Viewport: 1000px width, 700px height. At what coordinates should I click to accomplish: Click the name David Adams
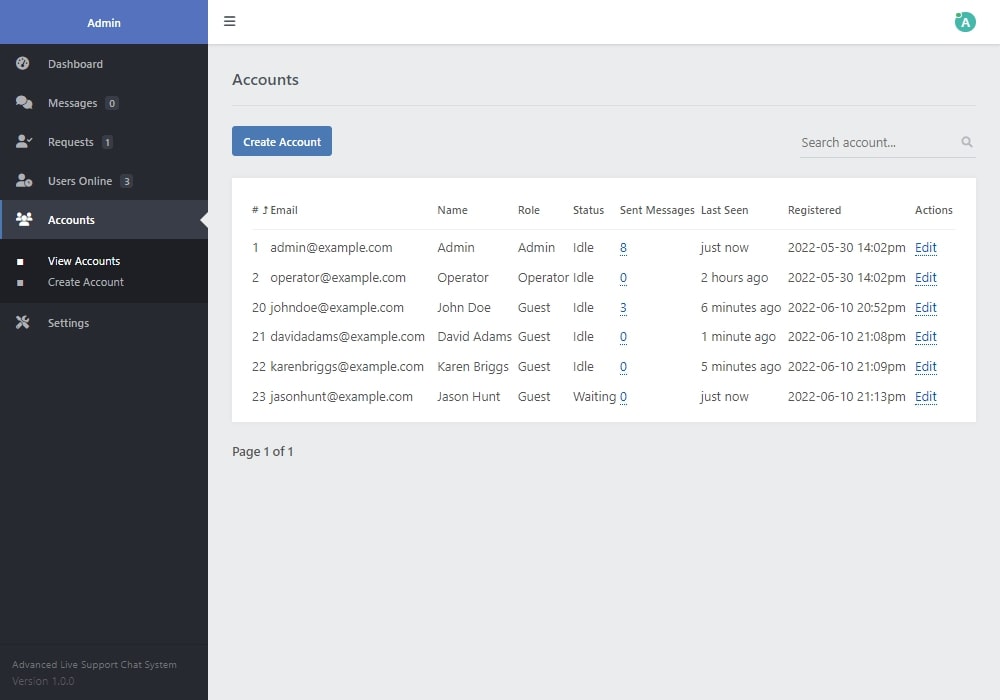pyautogui.click(x=474, y=336)
